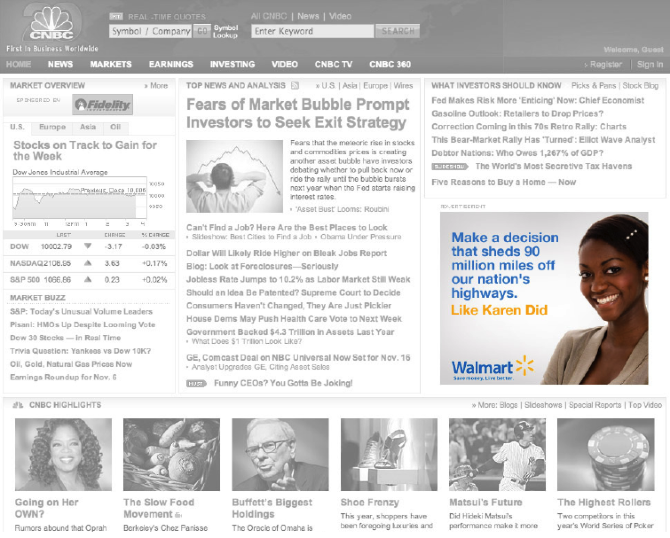Open the CNBC 360 menu
The width and height of the screenshot is (670, 538).
coord(390,64)
